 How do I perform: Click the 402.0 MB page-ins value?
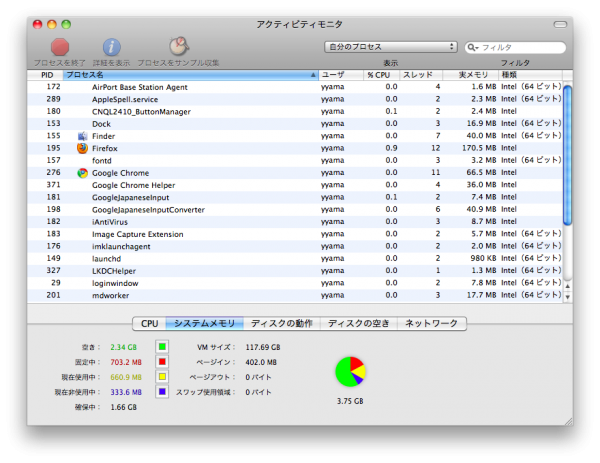pos(261,362)
